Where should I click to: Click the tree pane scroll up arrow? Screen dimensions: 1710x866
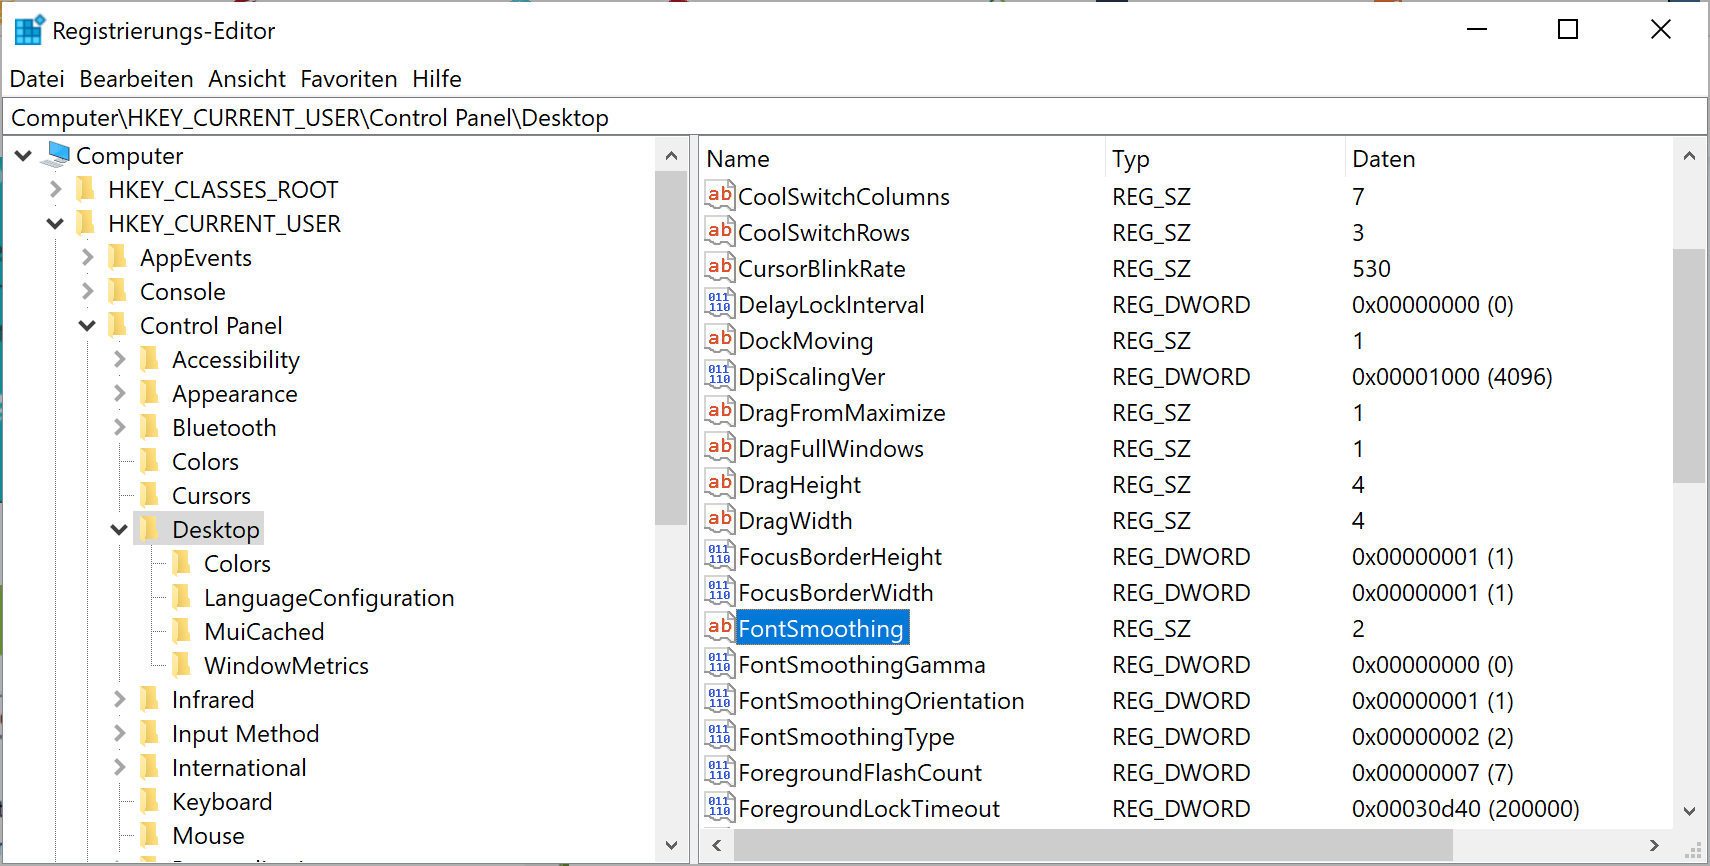pyautogui.click(x=671, y=156)
